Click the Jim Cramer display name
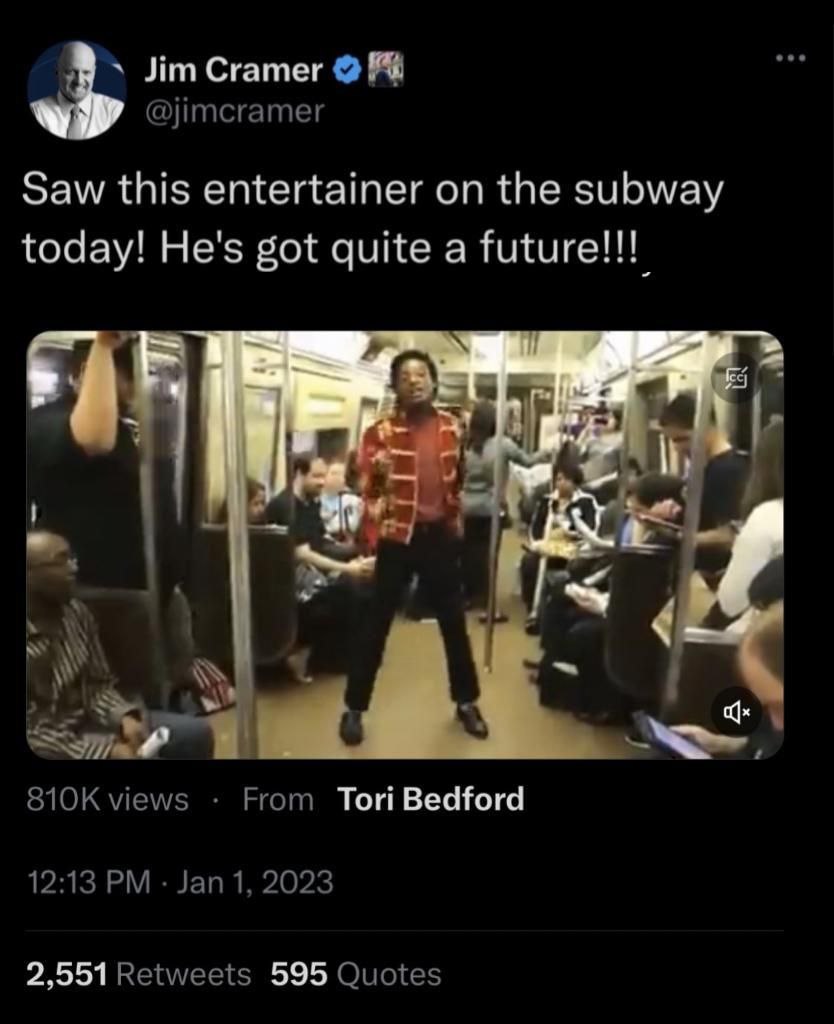 click(x=234, y=70)
